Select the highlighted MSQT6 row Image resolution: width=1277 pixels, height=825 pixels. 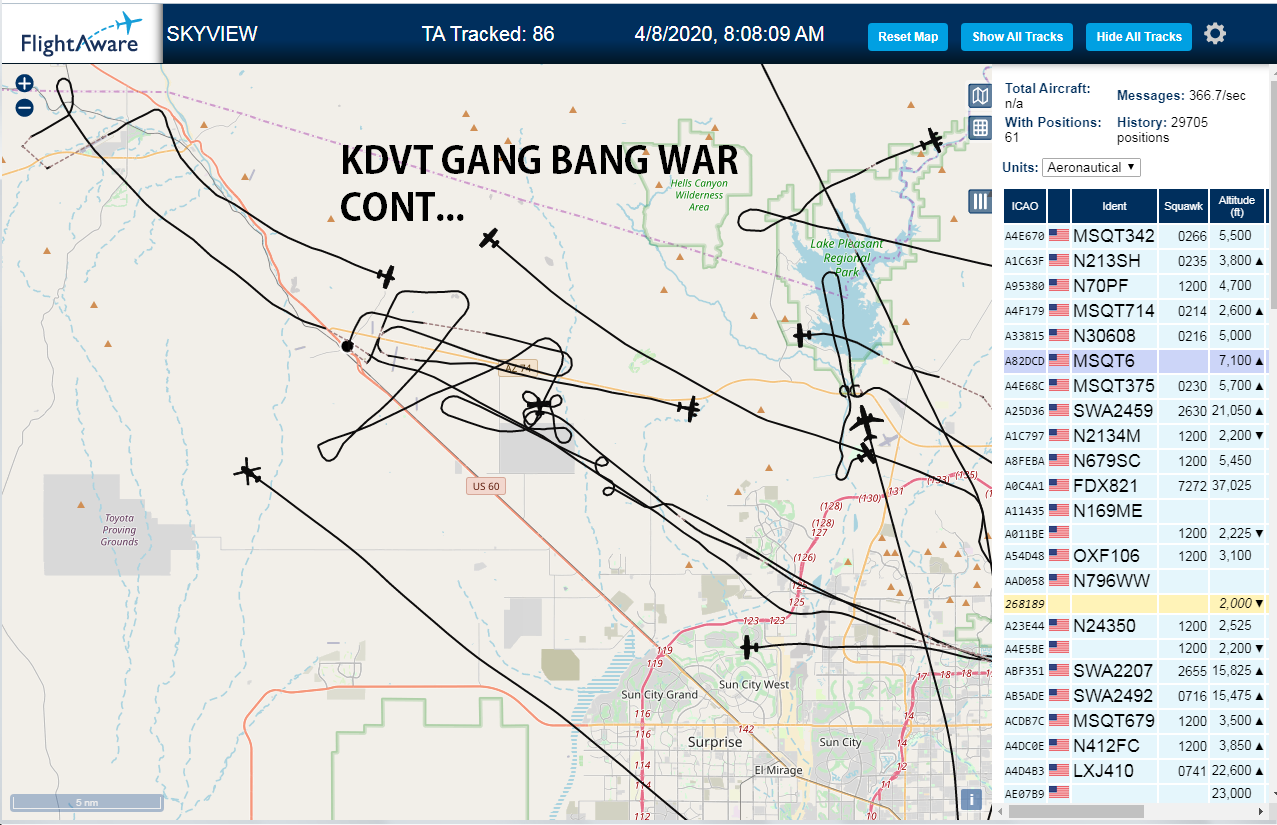click(1136, 361)
